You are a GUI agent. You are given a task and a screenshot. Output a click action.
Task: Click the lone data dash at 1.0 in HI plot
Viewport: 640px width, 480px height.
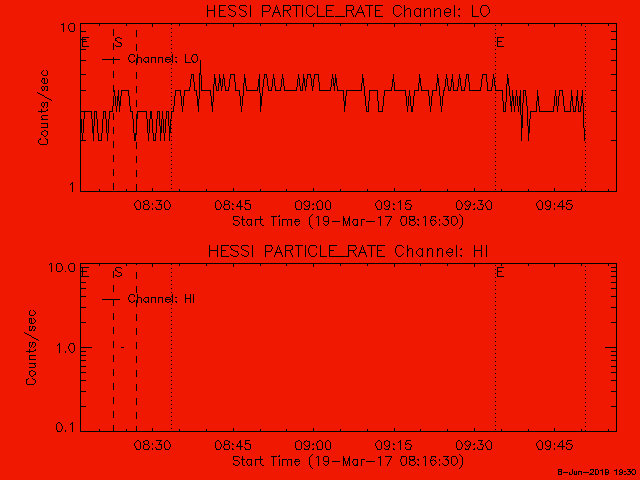[122, 347]
